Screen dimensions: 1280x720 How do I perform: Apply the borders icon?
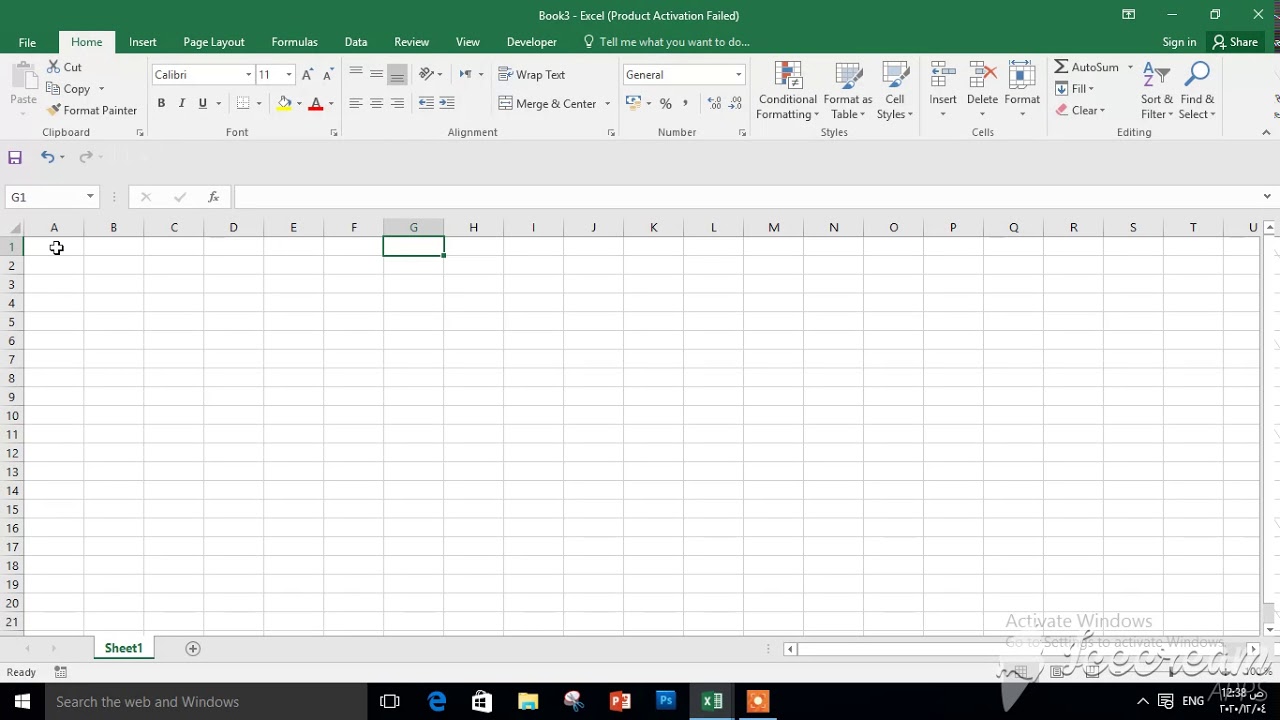pos(243,103)
